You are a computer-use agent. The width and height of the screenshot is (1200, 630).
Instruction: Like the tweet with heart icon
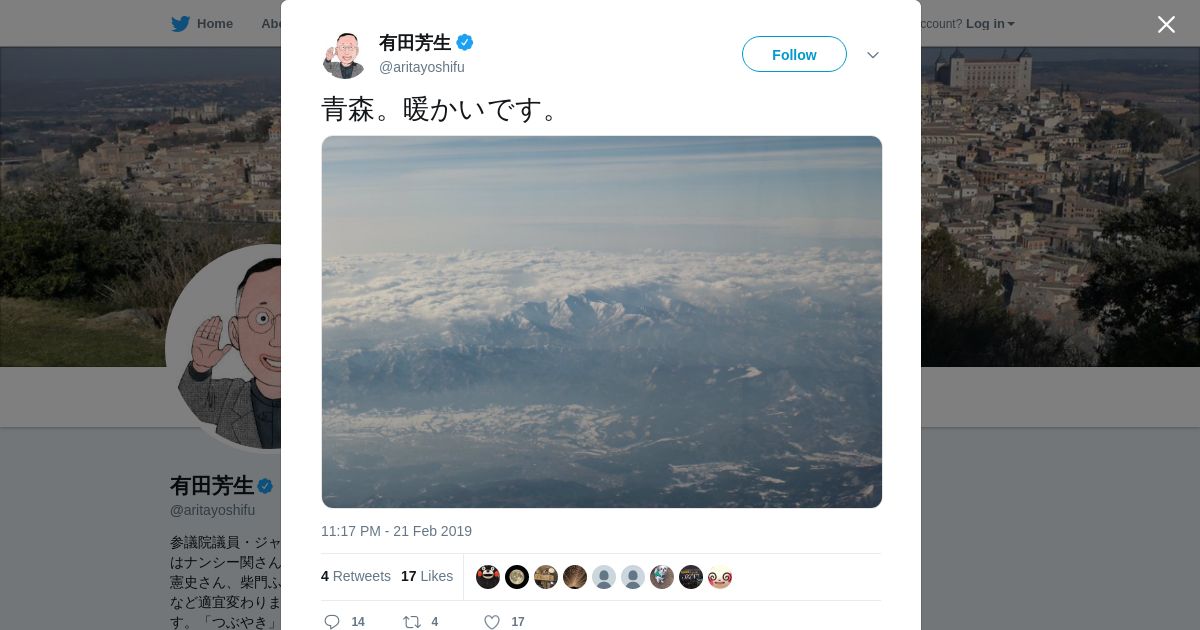click(x=492, y=622)
